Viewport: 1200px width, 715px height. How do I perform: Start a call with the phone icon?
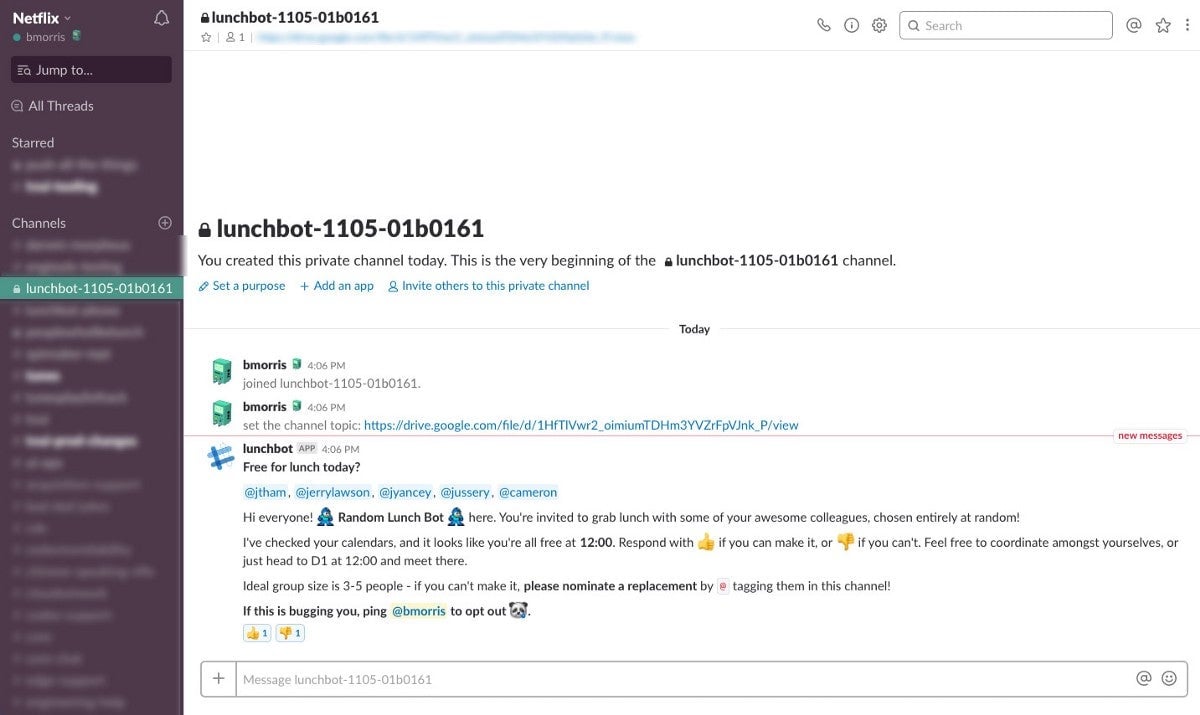click(823, 26)
